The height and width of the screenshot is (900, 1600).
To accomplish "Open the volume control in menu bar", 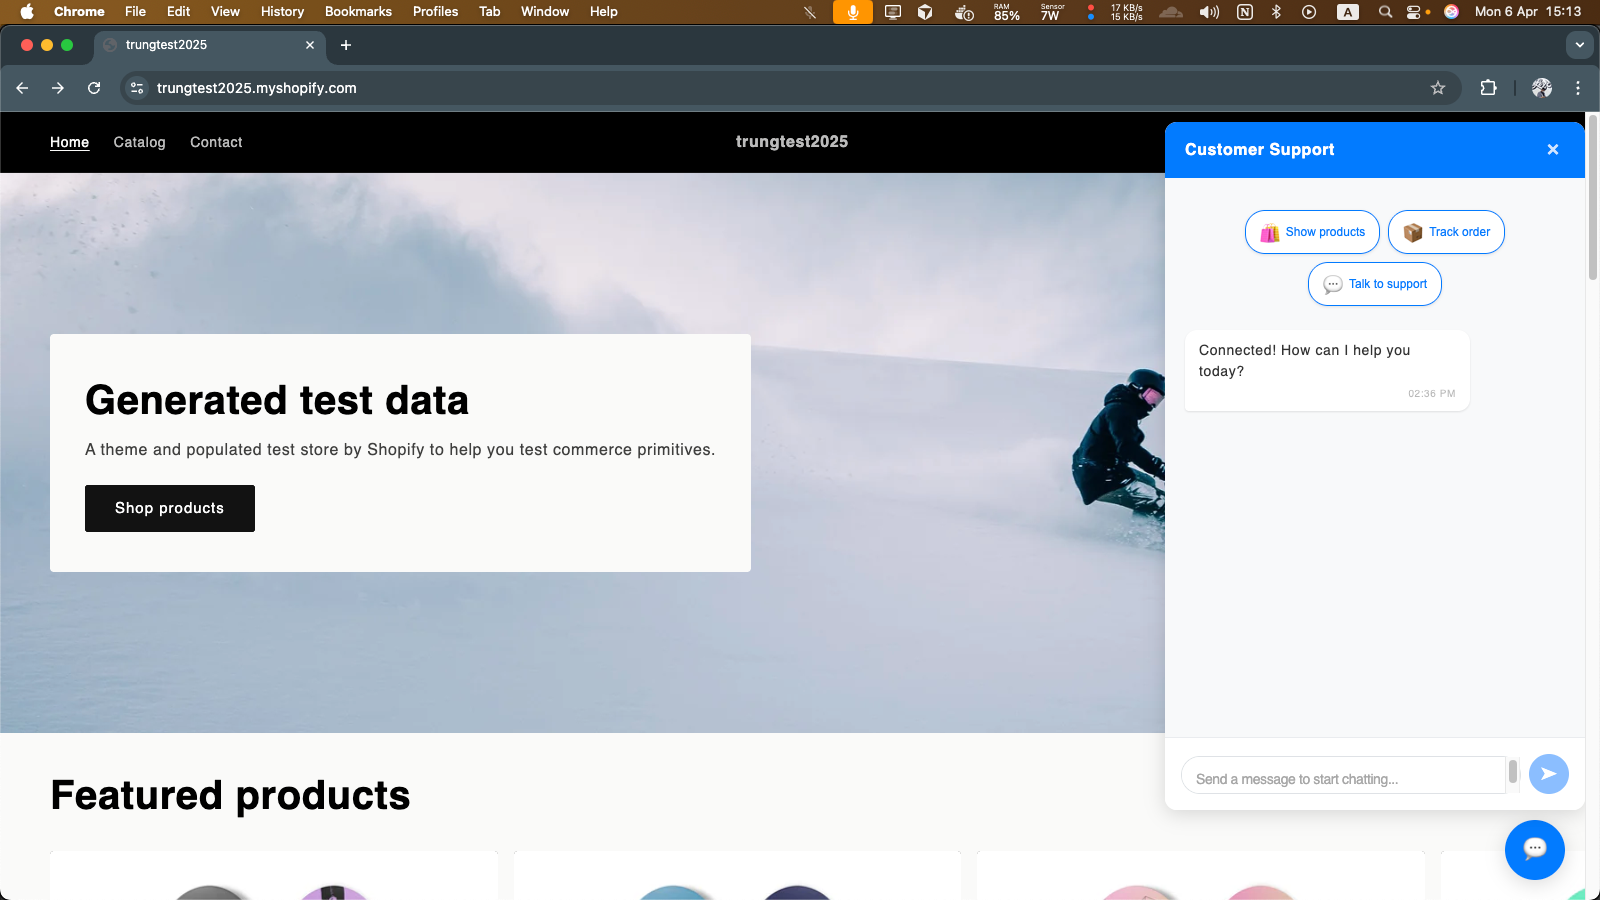I will pos(1209,12).
